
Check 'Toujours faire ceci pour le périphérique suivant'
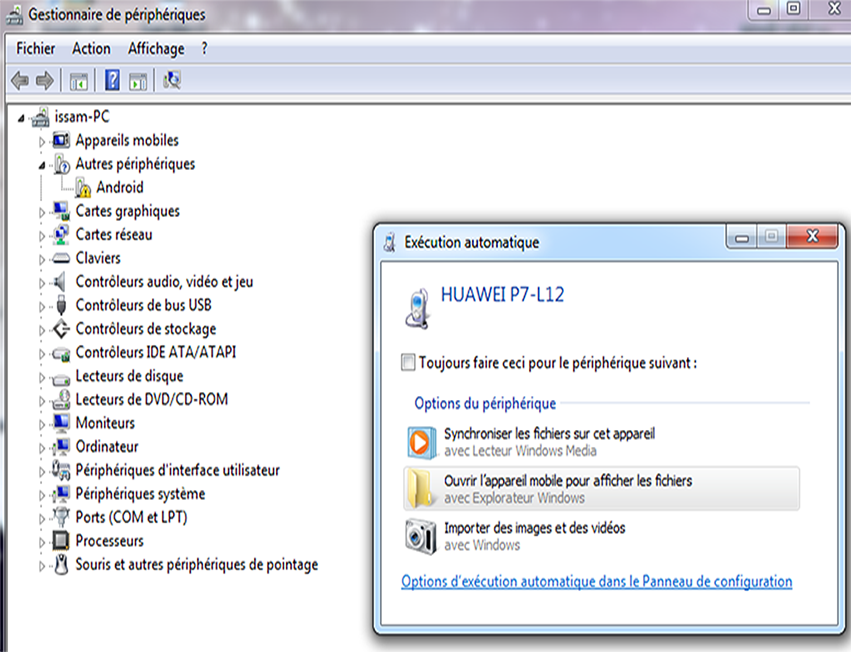tap(408, 362)
